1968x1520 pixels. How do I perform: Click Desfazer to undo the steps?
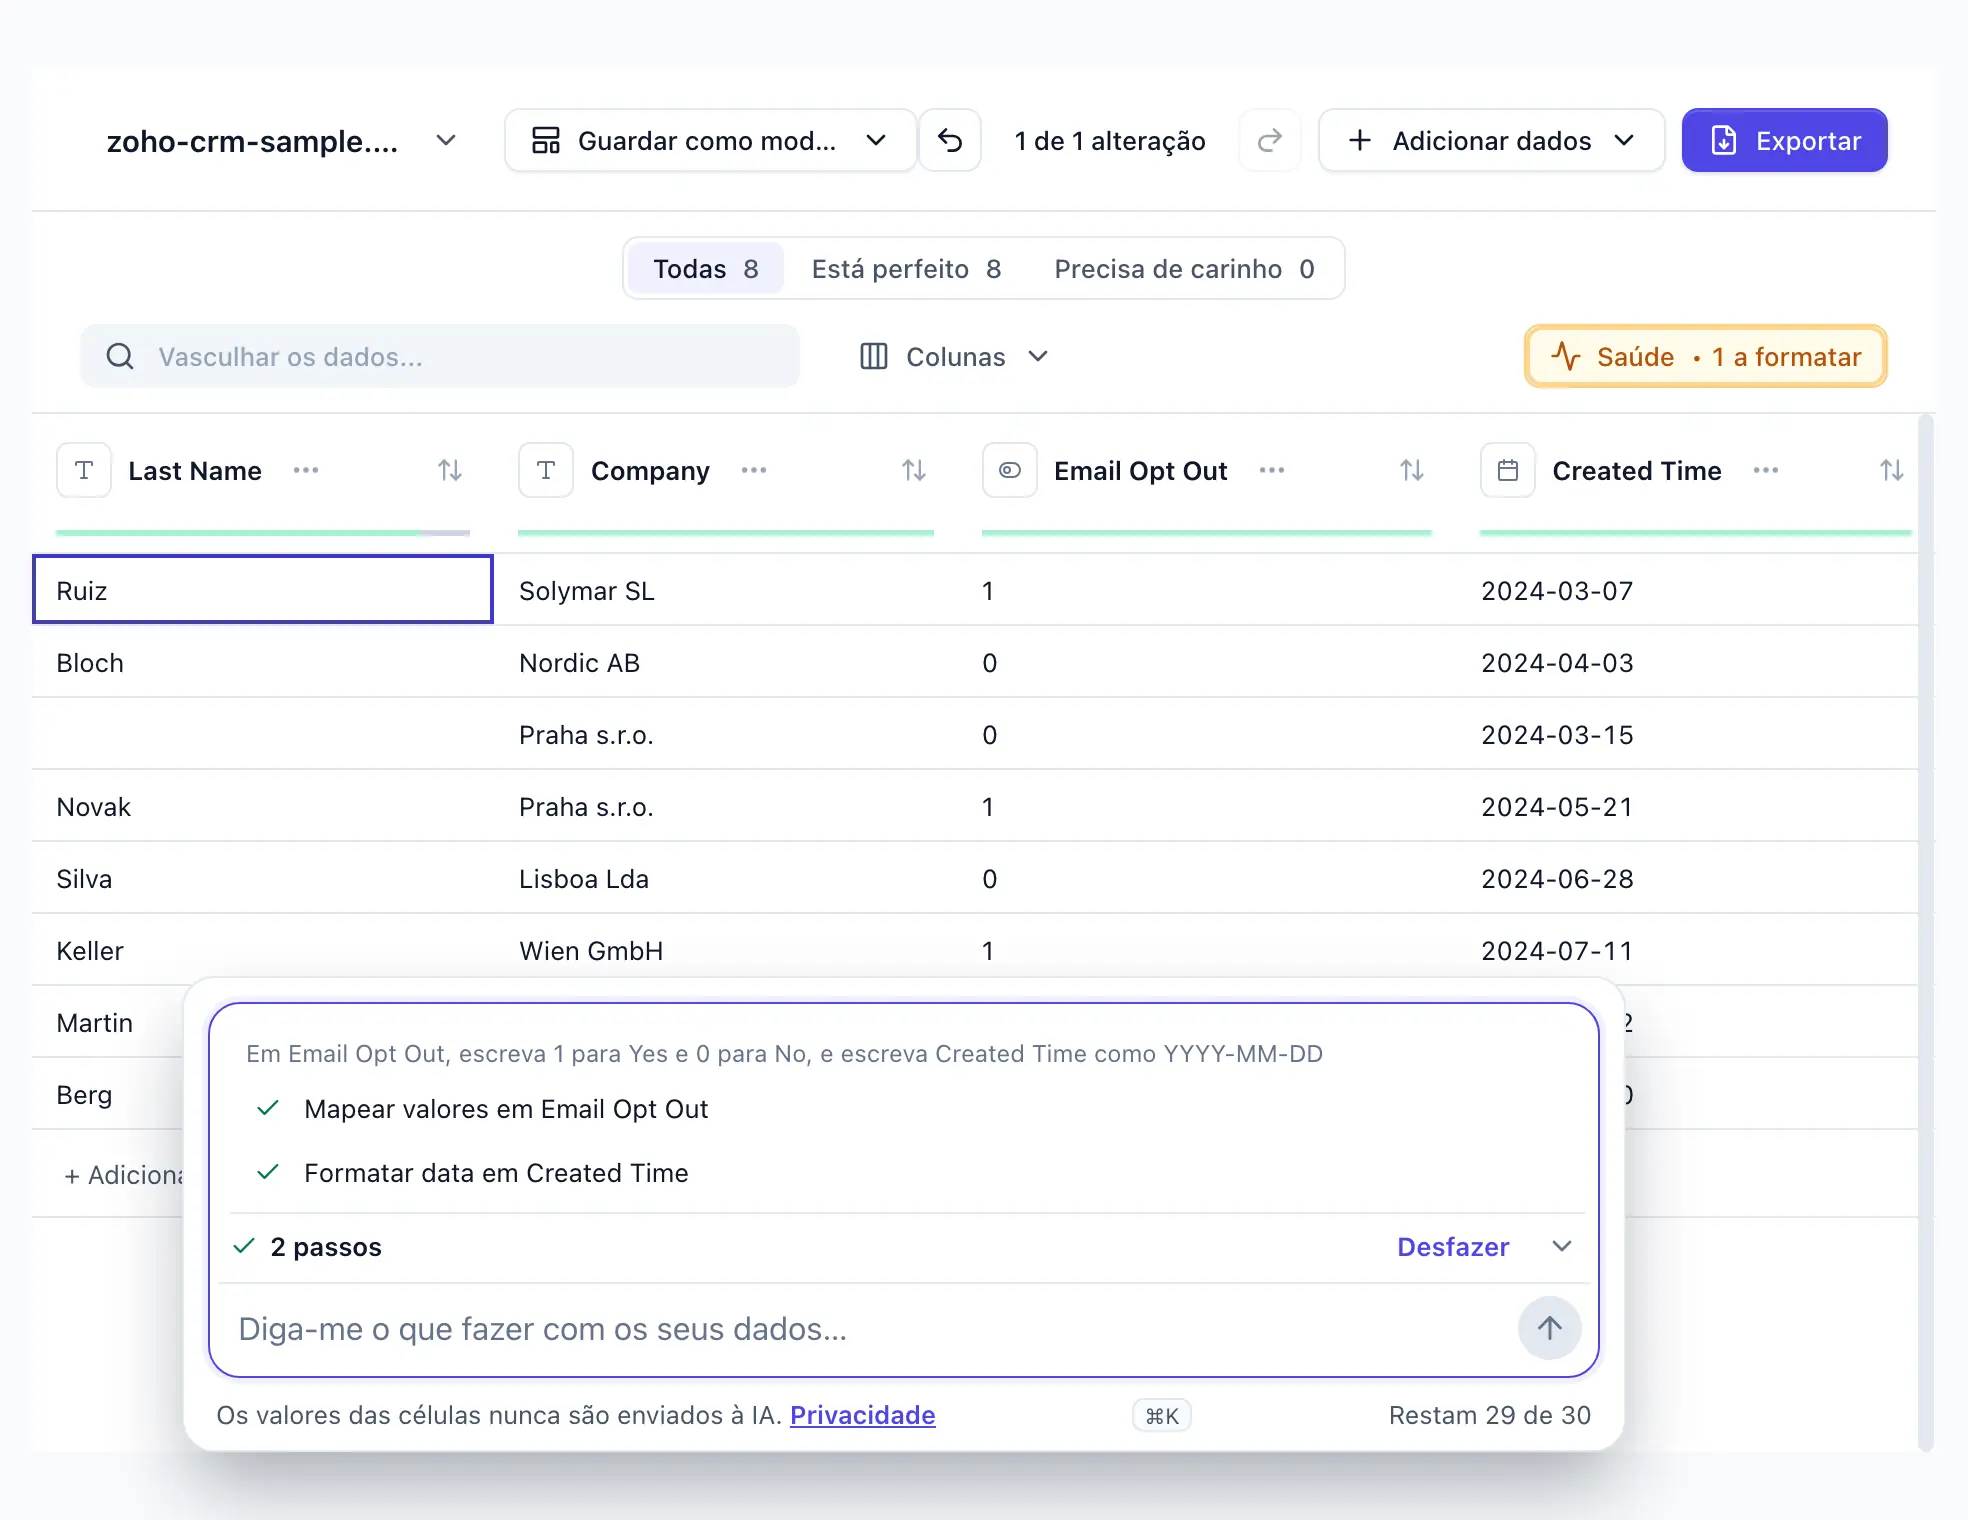click(1453, 1247)
